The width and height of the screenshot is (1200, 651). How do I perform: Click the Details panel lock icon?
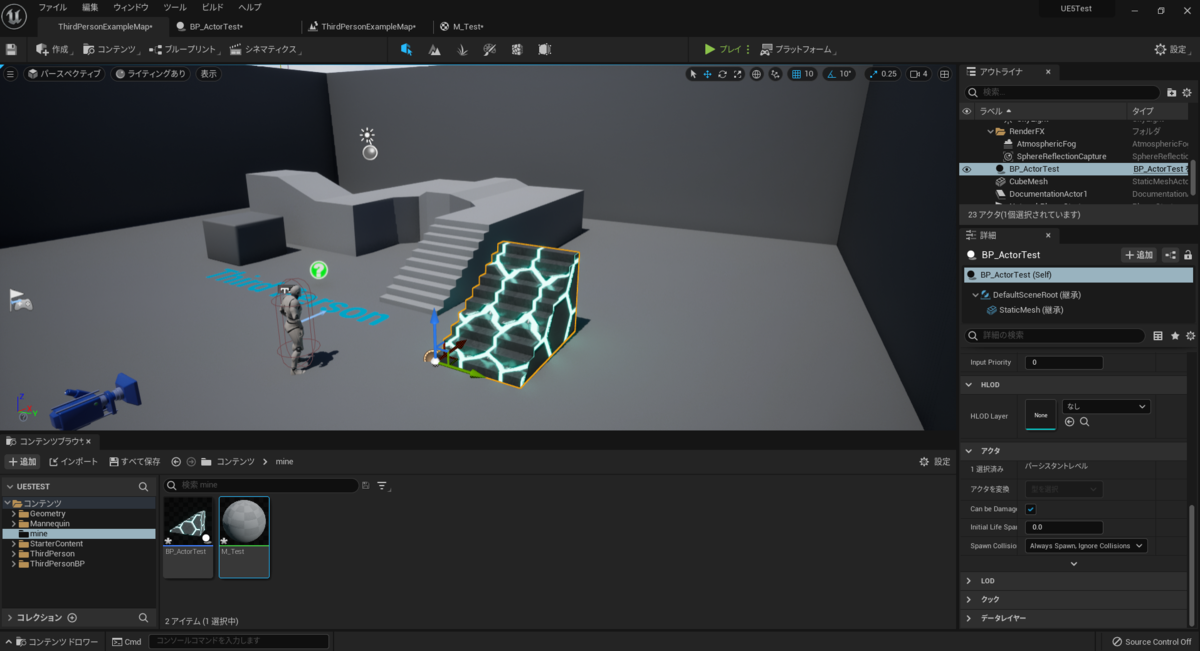1187,255
